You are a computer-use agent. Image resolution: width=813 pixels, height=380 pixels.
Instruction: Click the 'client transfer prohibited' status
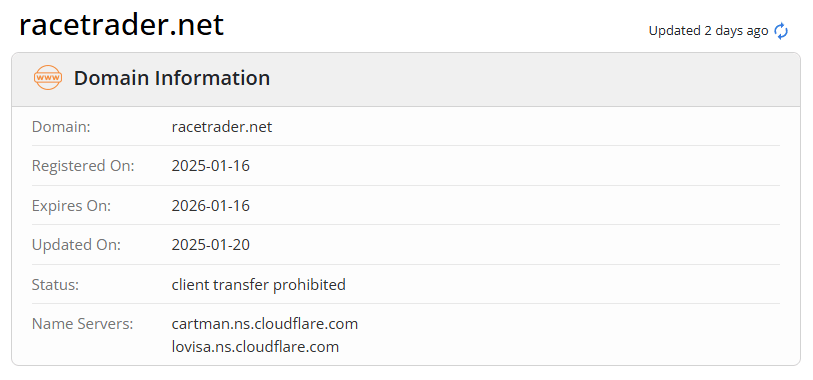[258, 285]
